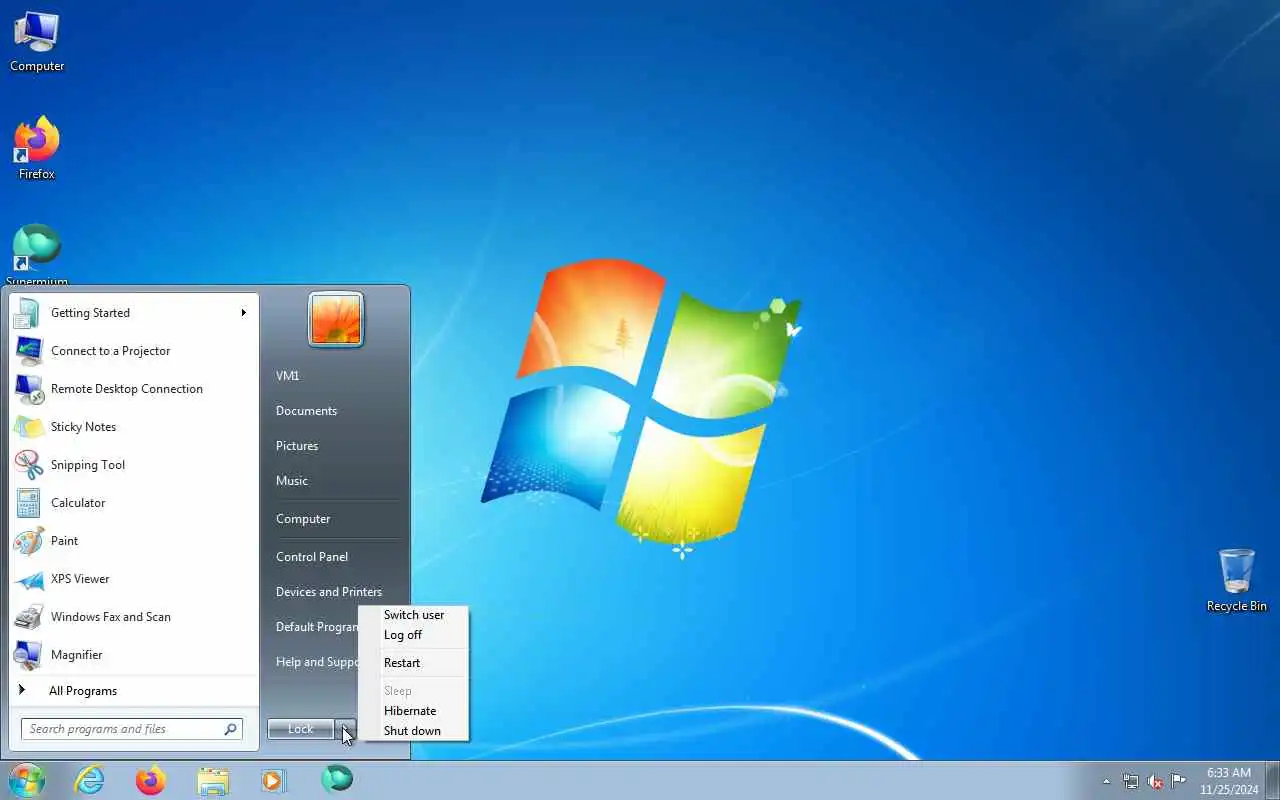Click the XPS Viewer text label

tap(80, 579)
